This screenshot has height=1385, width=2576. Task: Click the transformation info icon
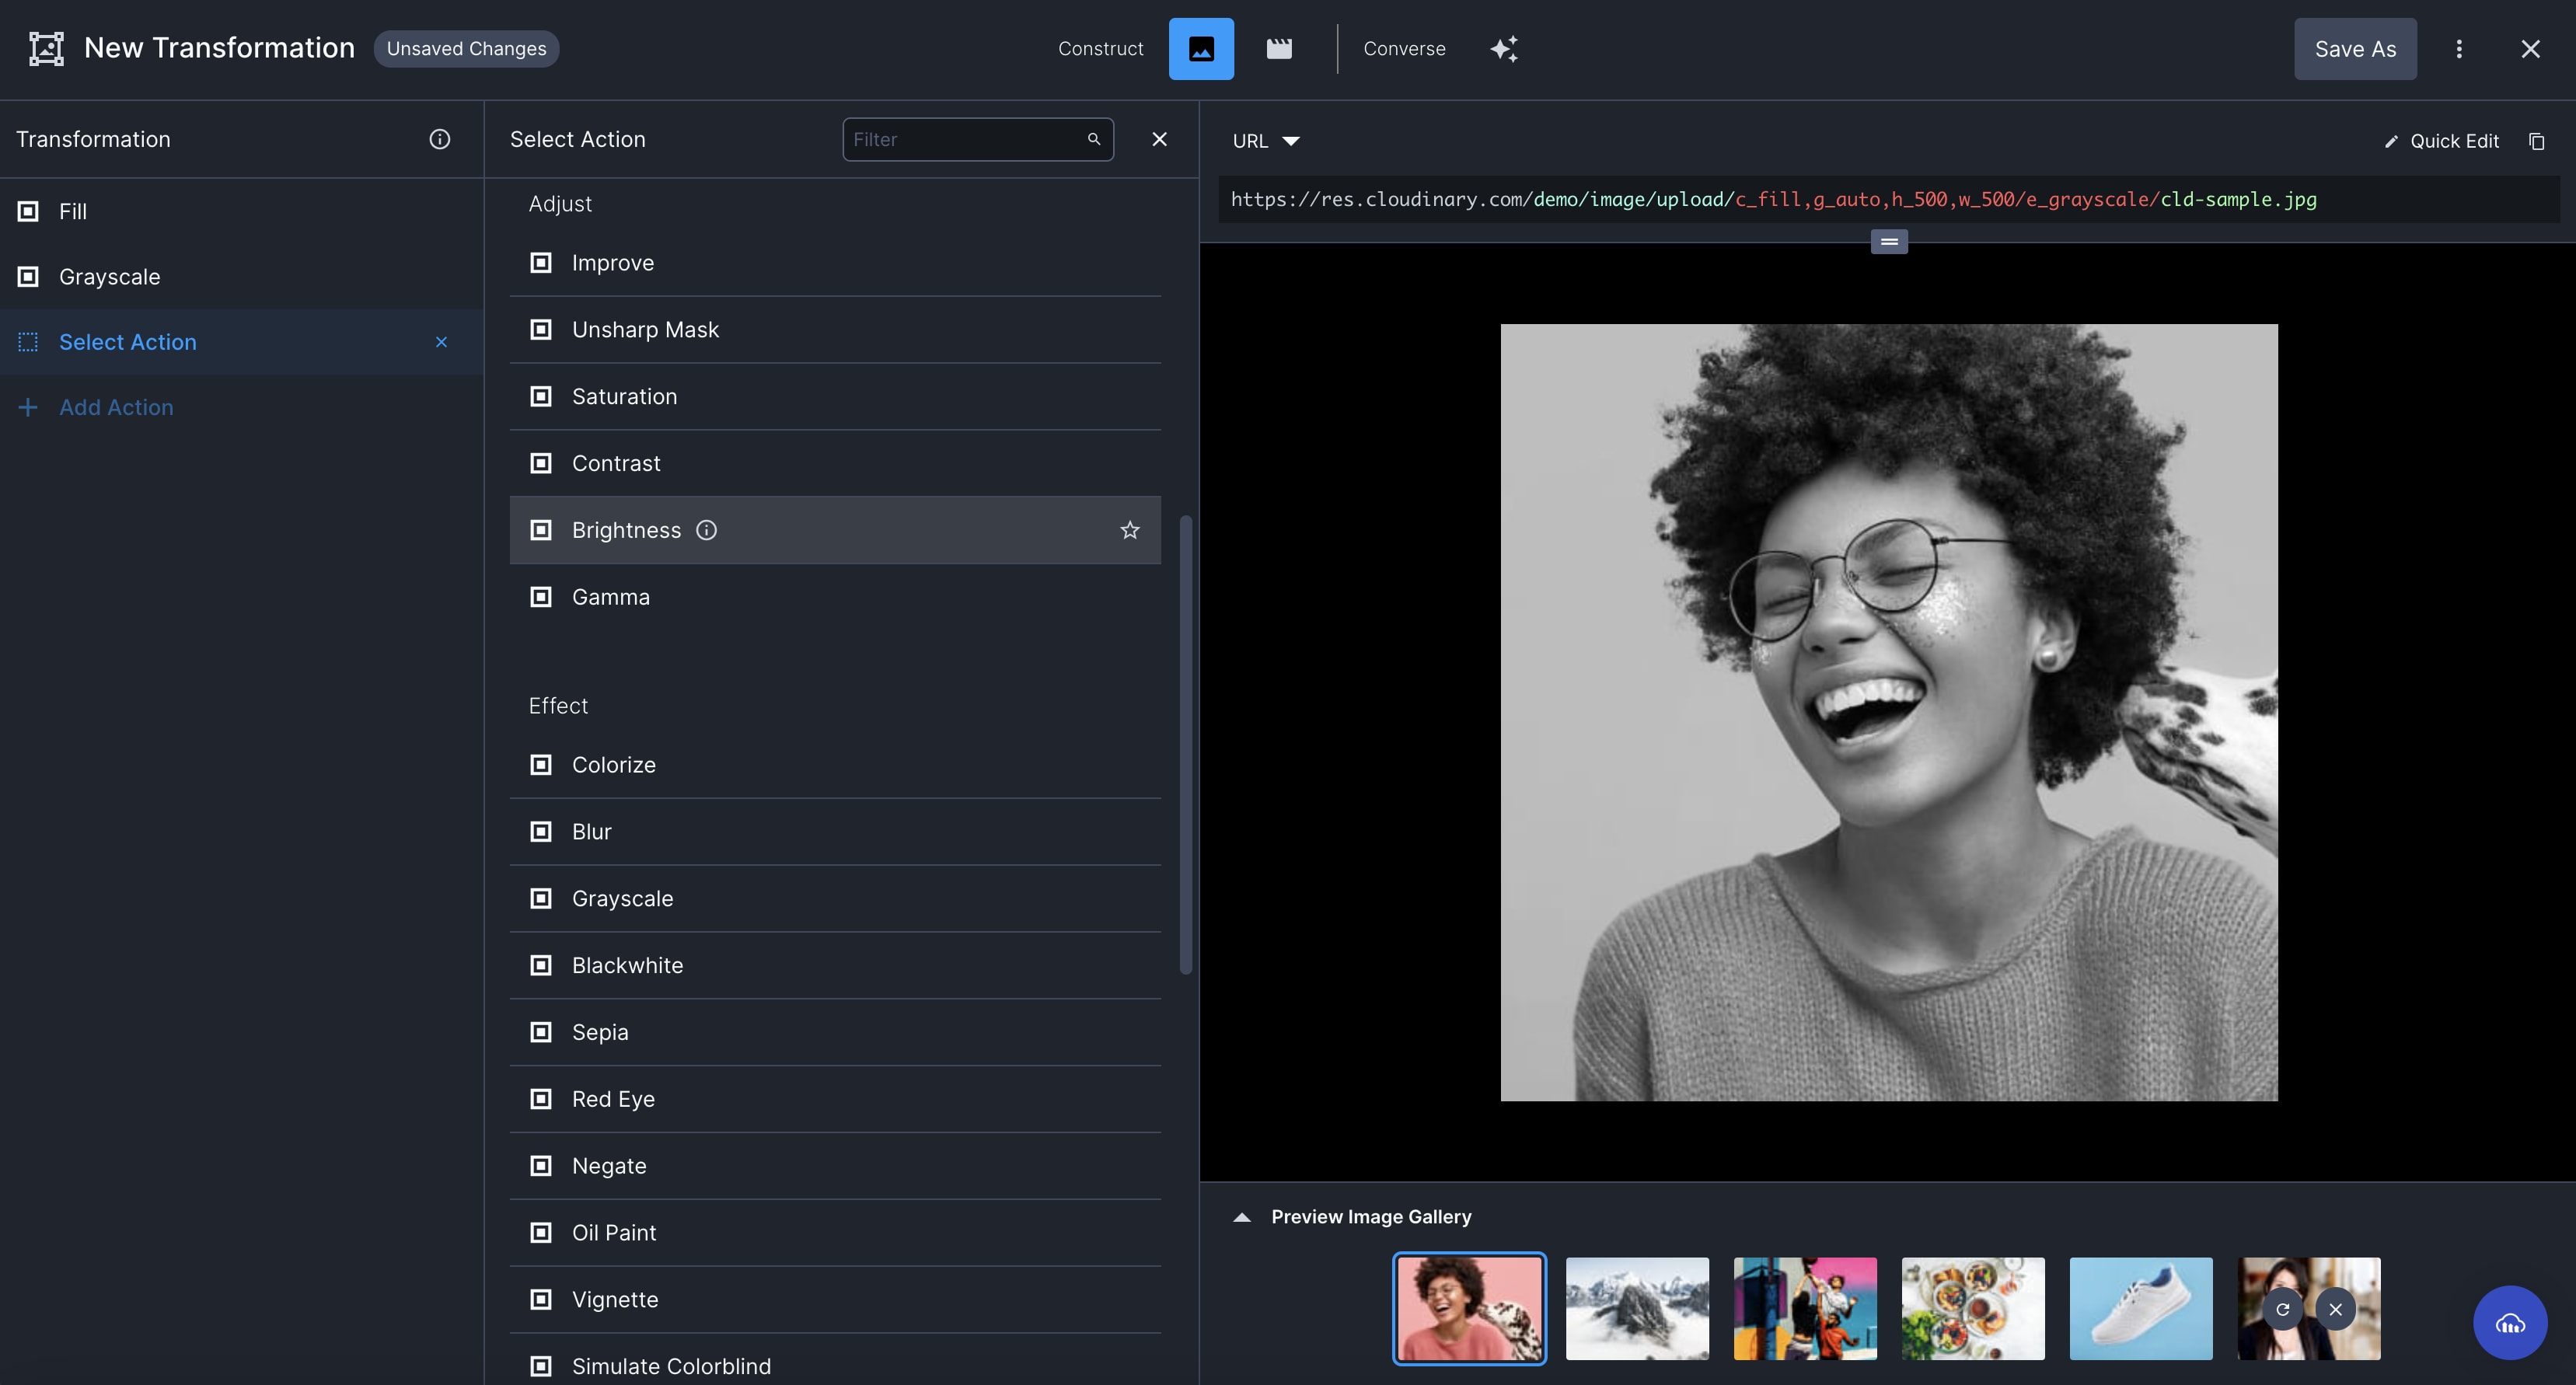[440, 138]
